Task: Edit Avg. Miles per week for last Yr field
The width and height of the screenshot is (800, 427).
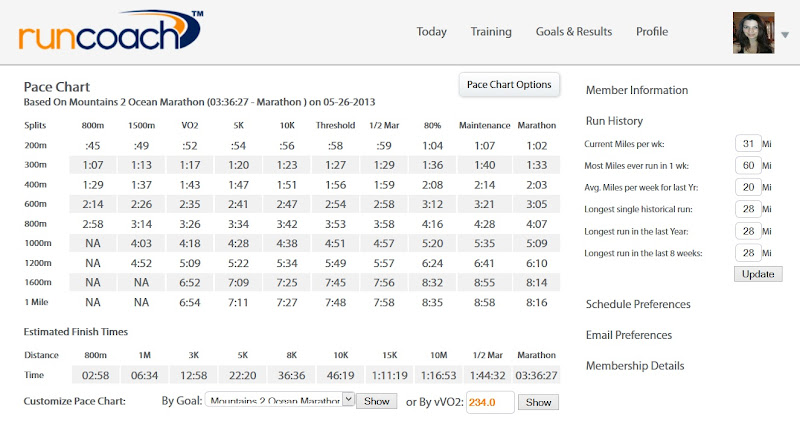Action: point(748,187)
